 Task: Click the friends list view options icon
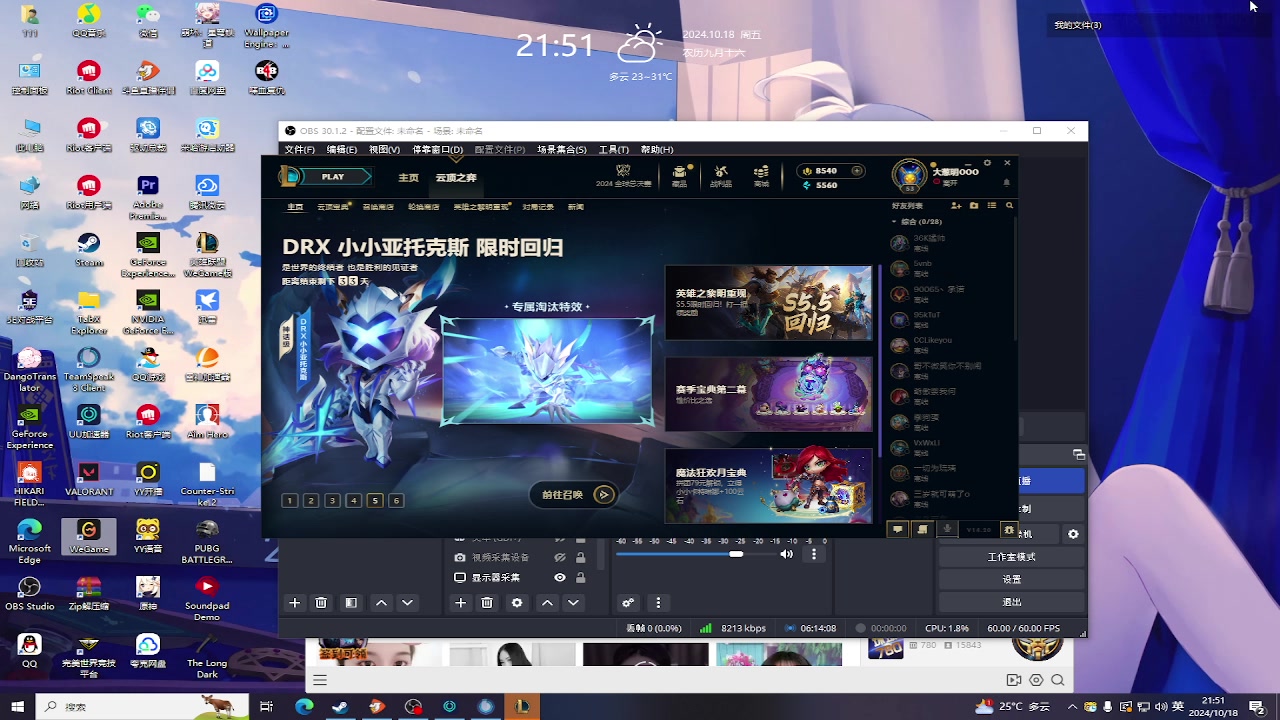[992, 206]
